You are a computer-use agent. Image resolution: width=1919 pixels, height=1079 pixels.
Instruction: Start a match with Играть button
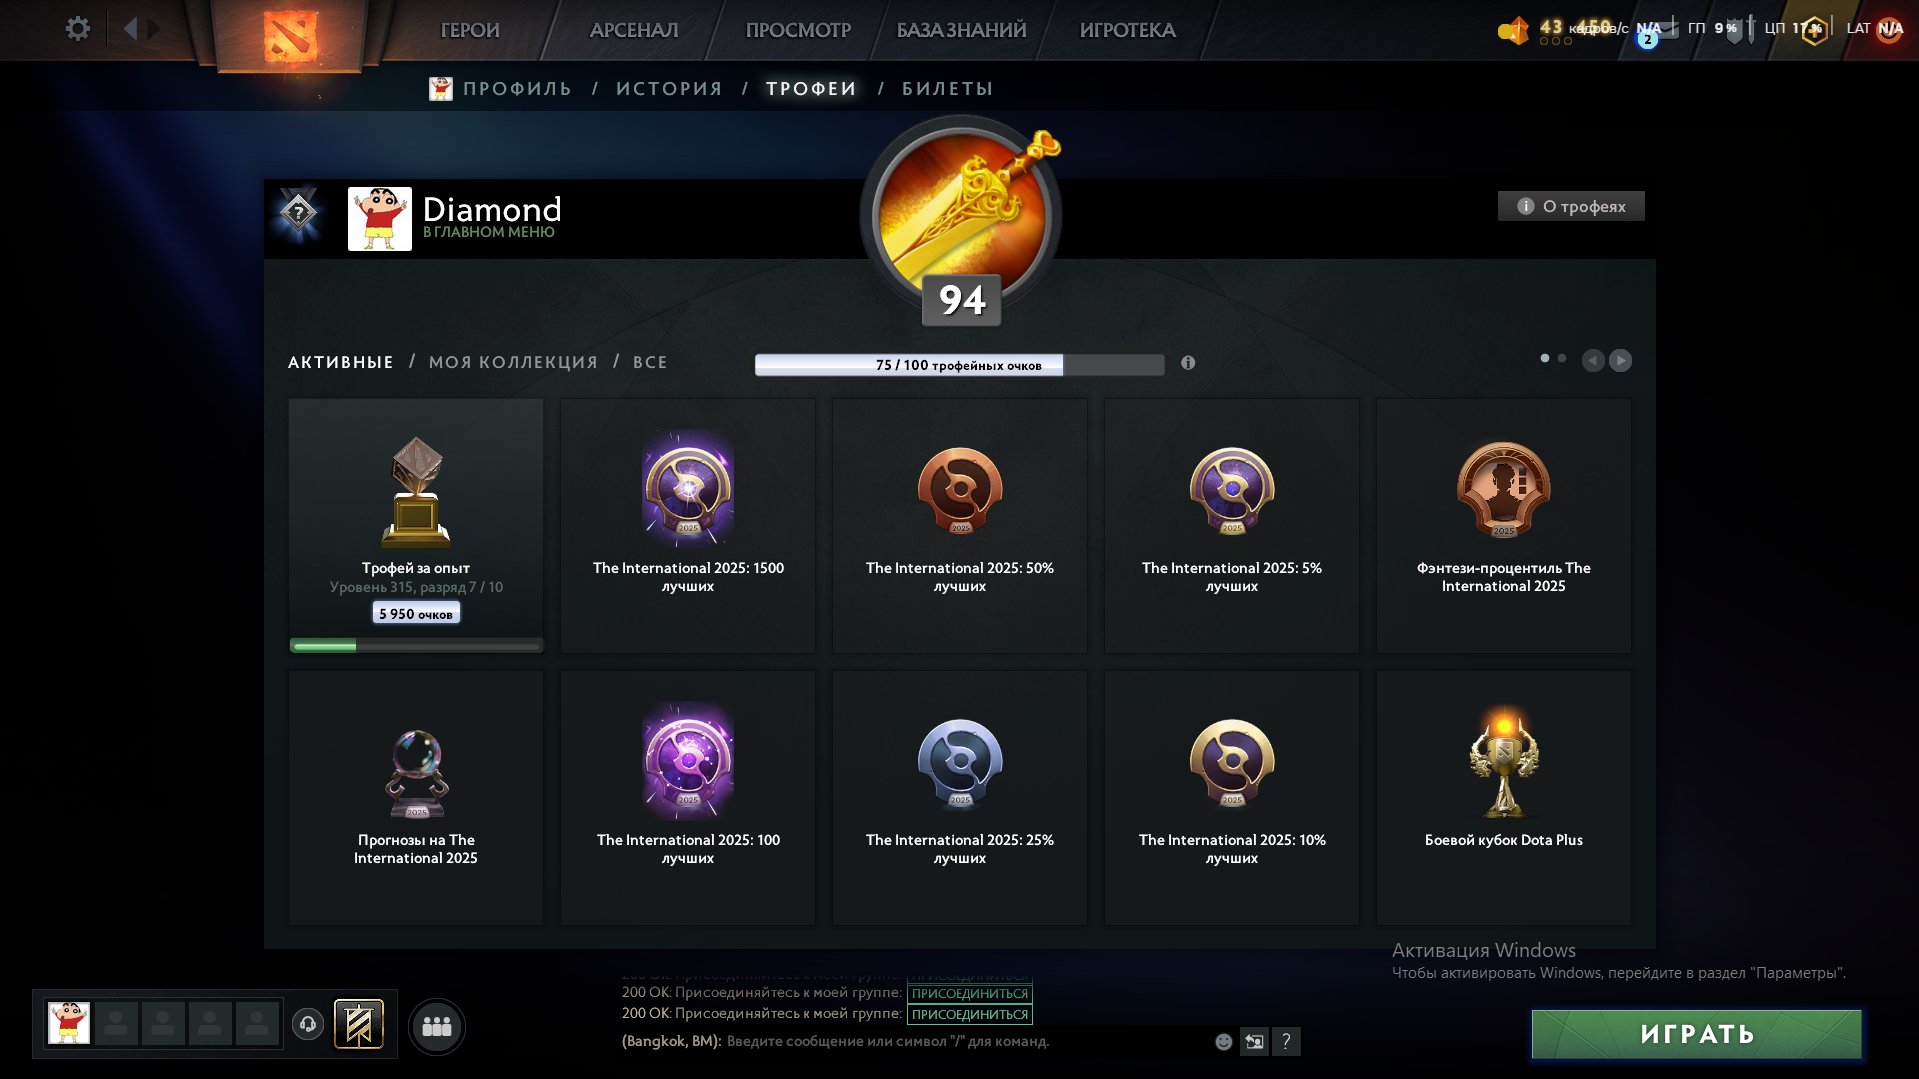point(1697,1034)
